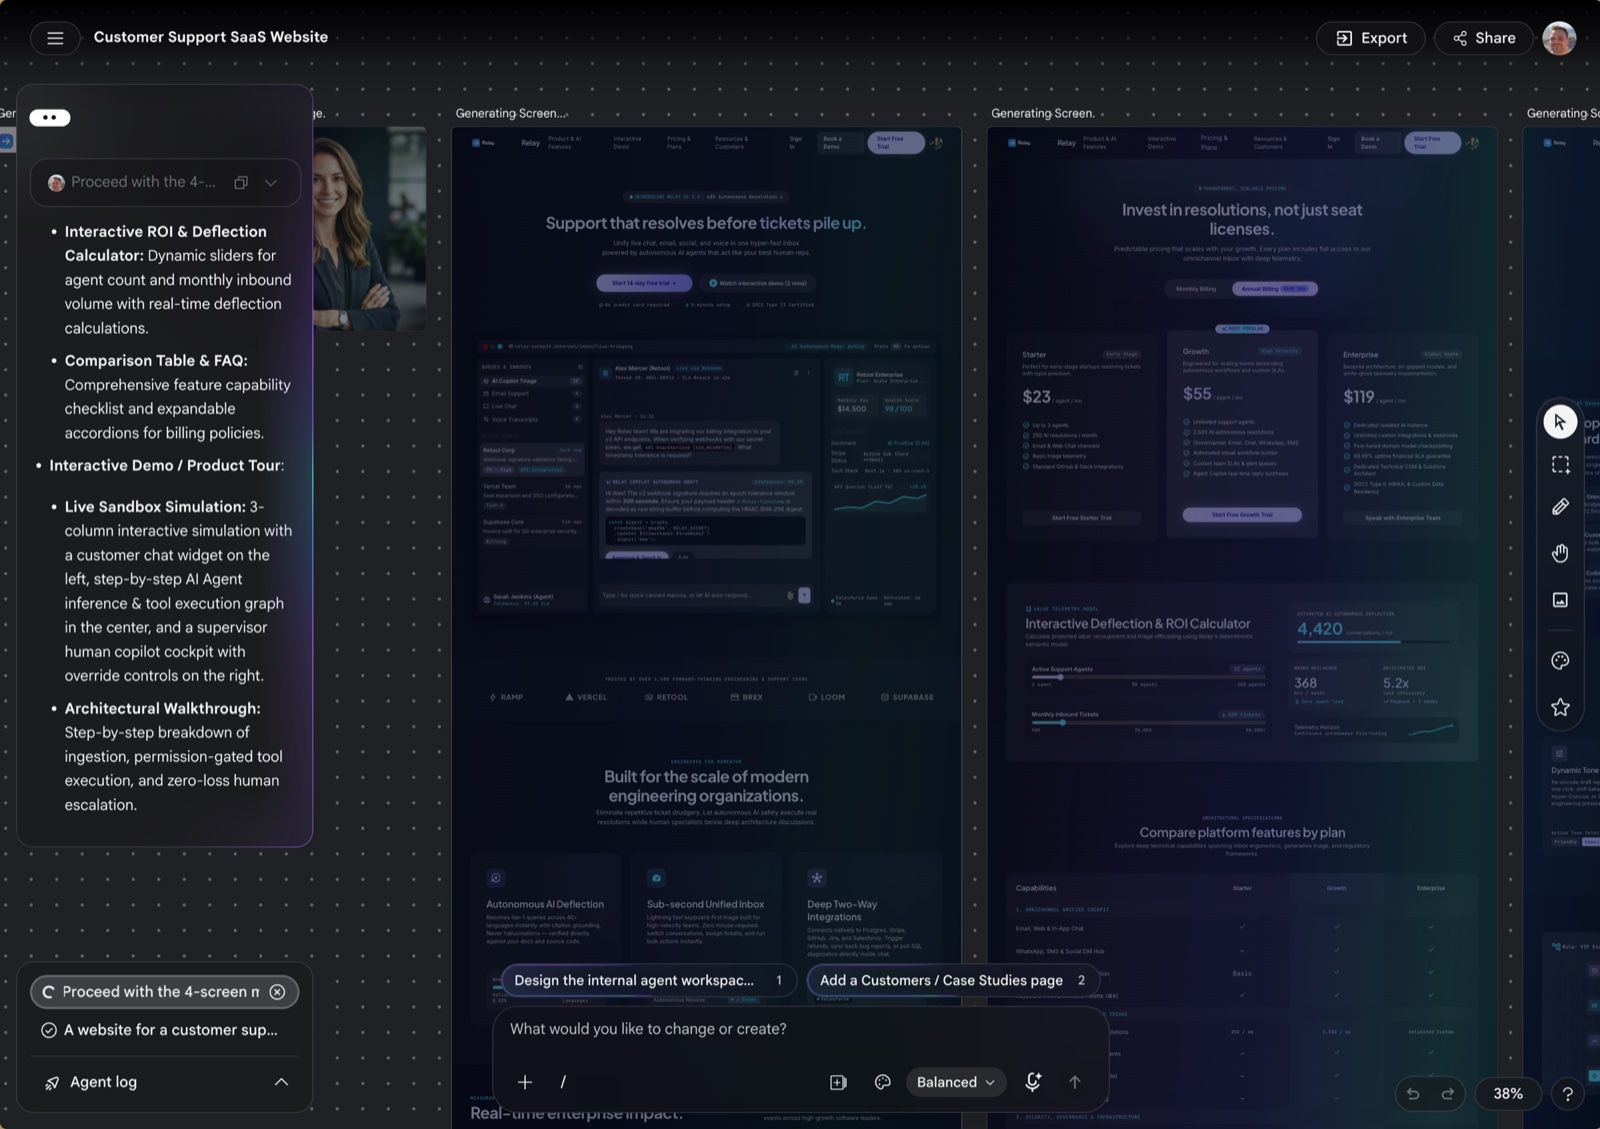Choose 'Add a Customers / Case Studies page' suggestion
Image resolution: width=1600 pixels, height=1129 pixels.
click(x=952, y=981)
